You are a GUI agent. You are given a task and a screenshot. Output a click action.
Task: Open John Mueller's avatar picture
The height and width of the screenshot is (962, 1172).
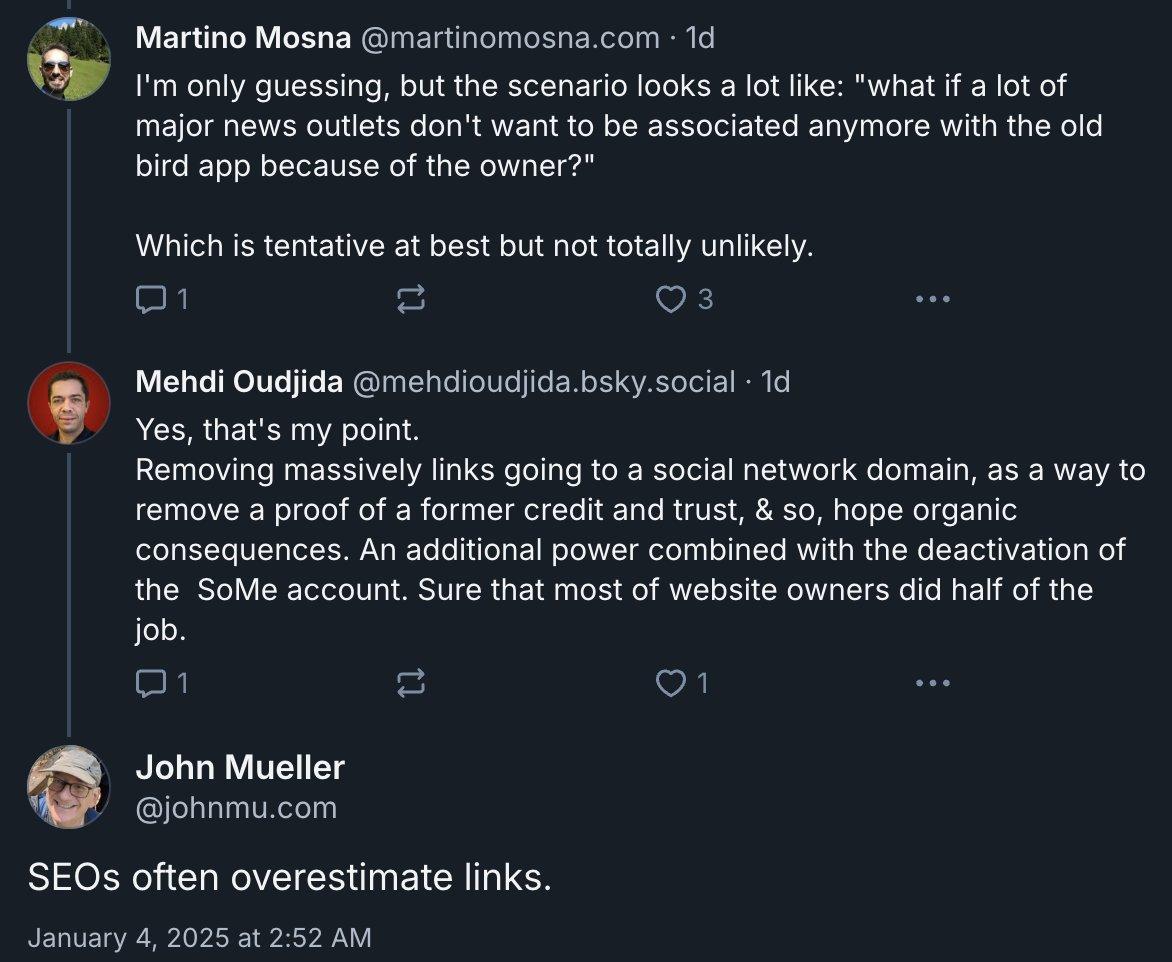click(x=69, y=787)
